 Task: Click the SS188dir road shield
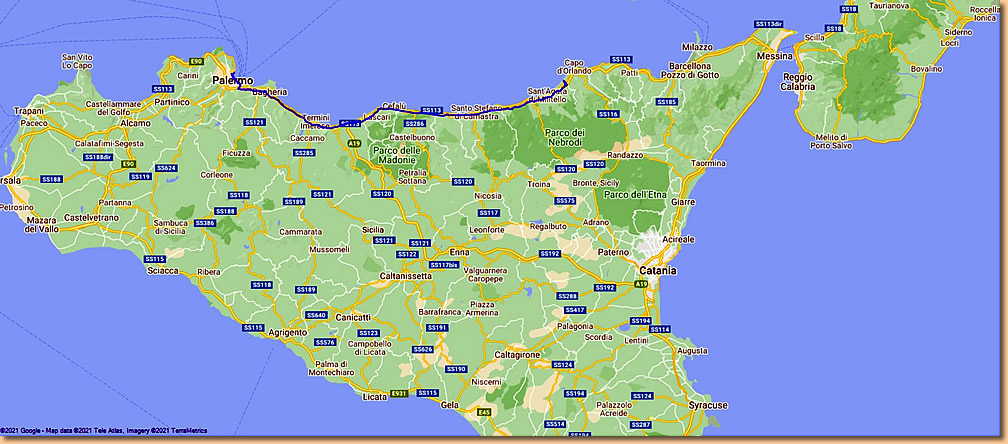coord(98,157)
